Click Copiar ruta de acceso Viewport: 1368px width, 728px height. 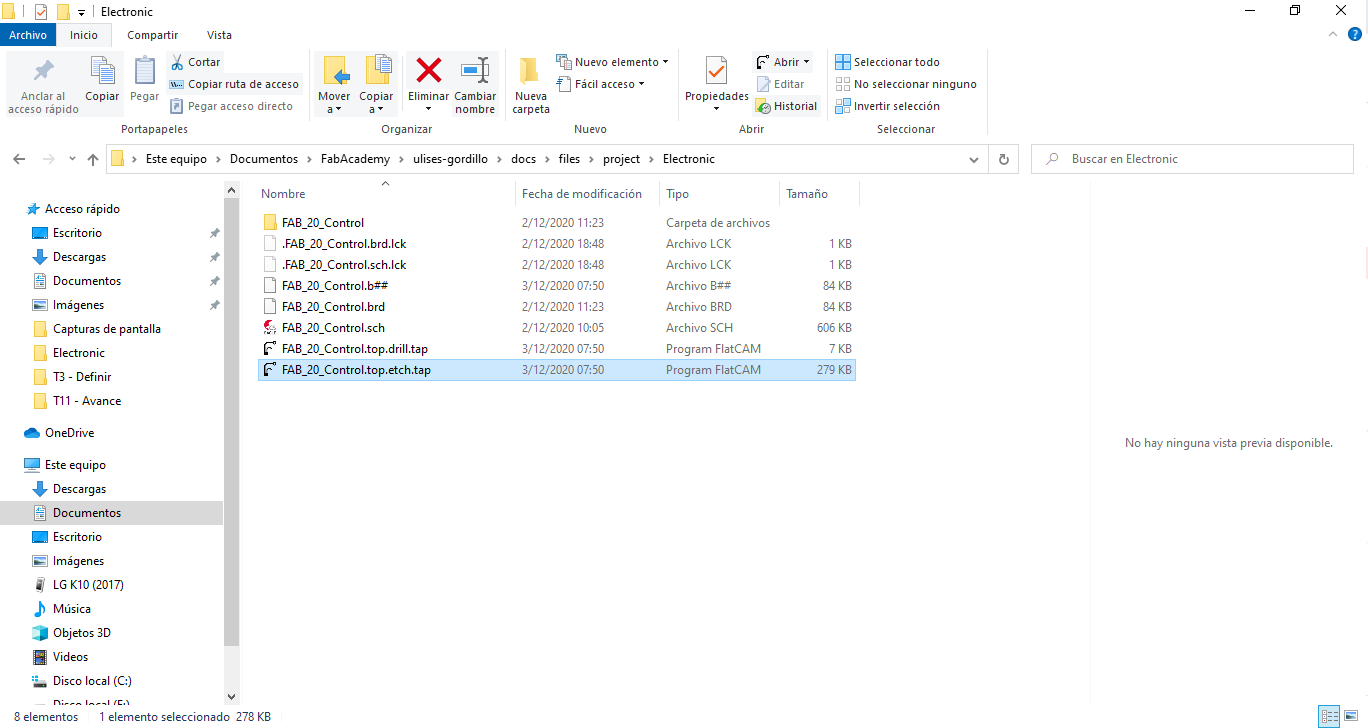tap(234, 84)
